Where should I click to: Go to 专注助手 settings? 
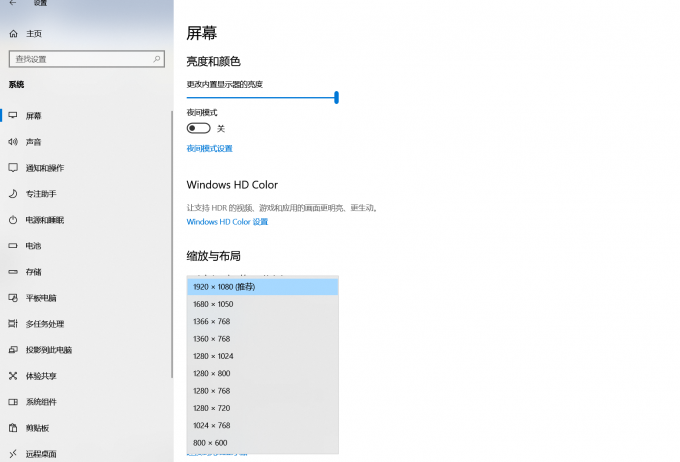41,194
